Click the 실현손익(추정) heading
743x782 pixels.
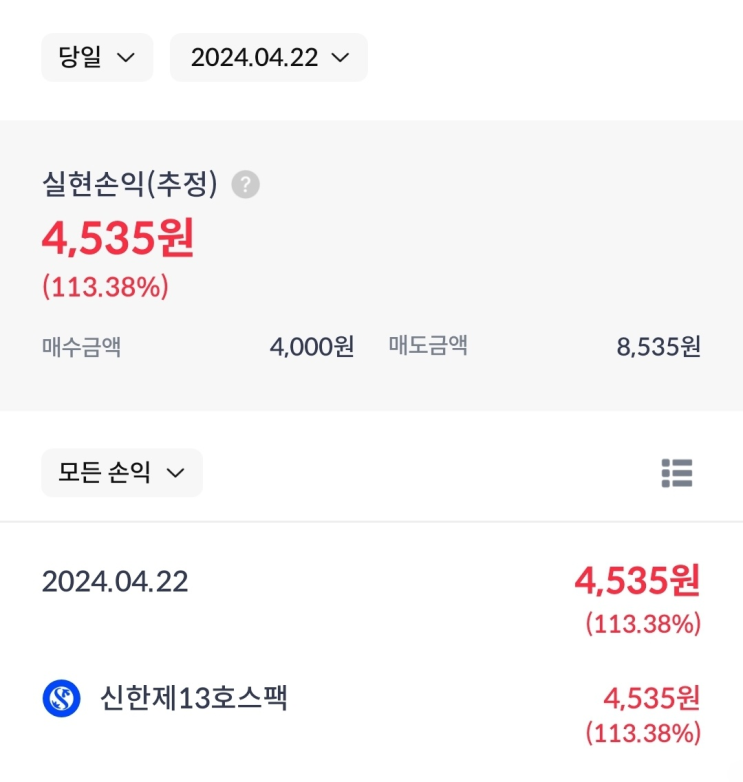(x=130, y=184)
